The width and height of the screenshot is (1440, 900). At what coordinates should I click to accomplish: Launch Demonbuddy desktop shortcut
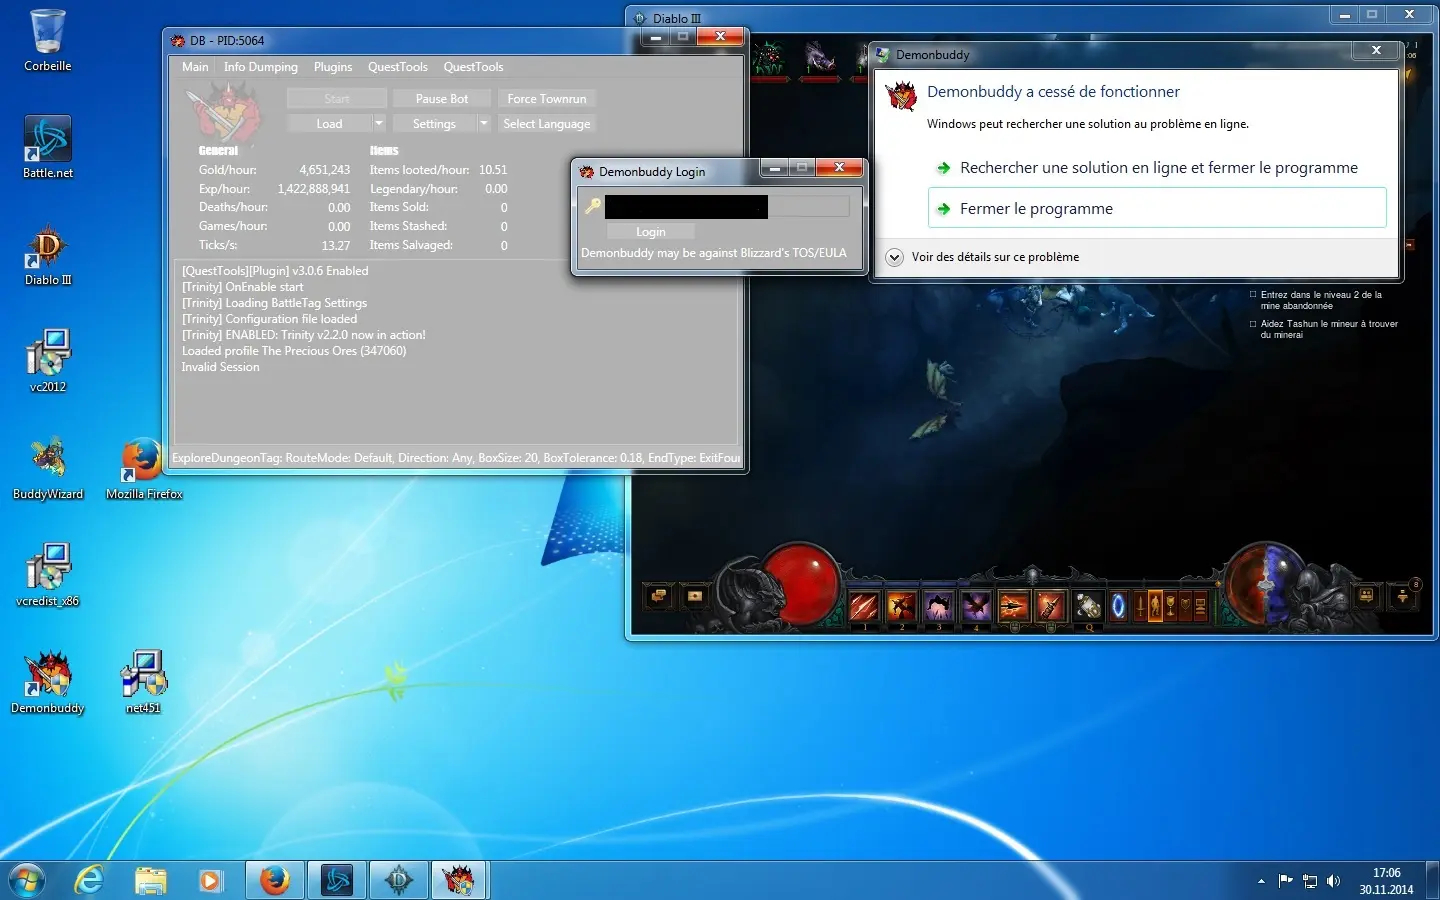tap(48, 682)
